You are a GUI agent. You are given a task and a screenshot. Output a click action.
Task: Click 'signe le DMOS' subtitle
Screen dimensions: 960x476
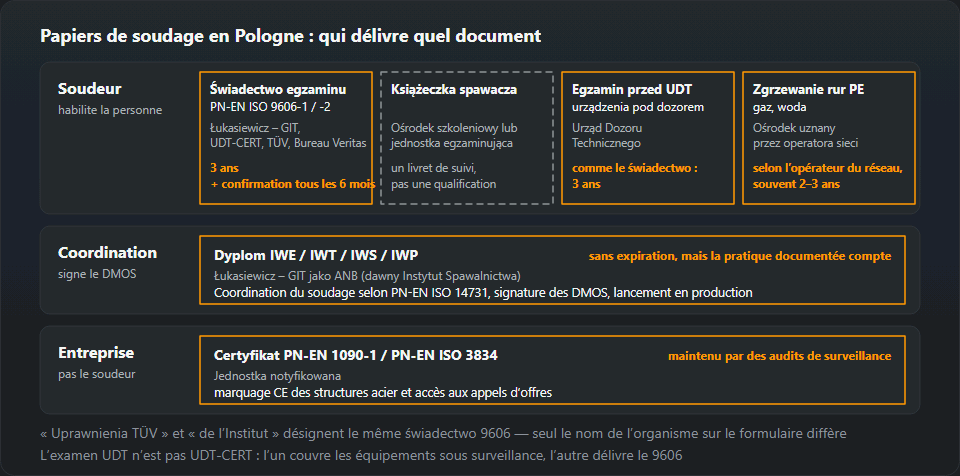click(x=97, y=274)
